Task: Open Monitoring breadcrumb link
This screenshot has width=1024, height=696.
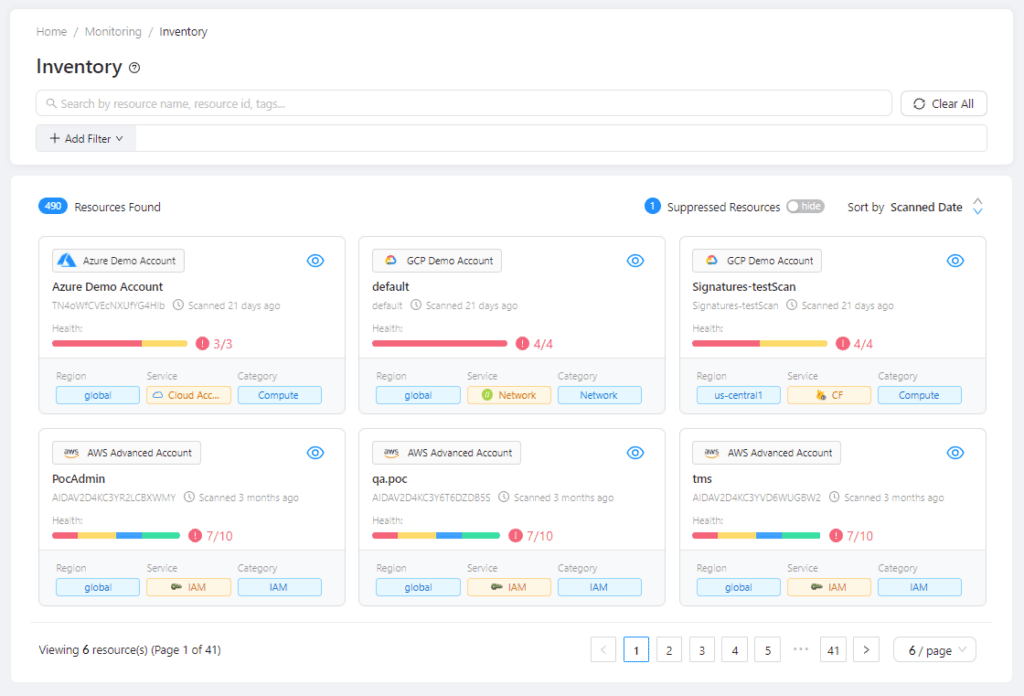Action: (113, 31)
